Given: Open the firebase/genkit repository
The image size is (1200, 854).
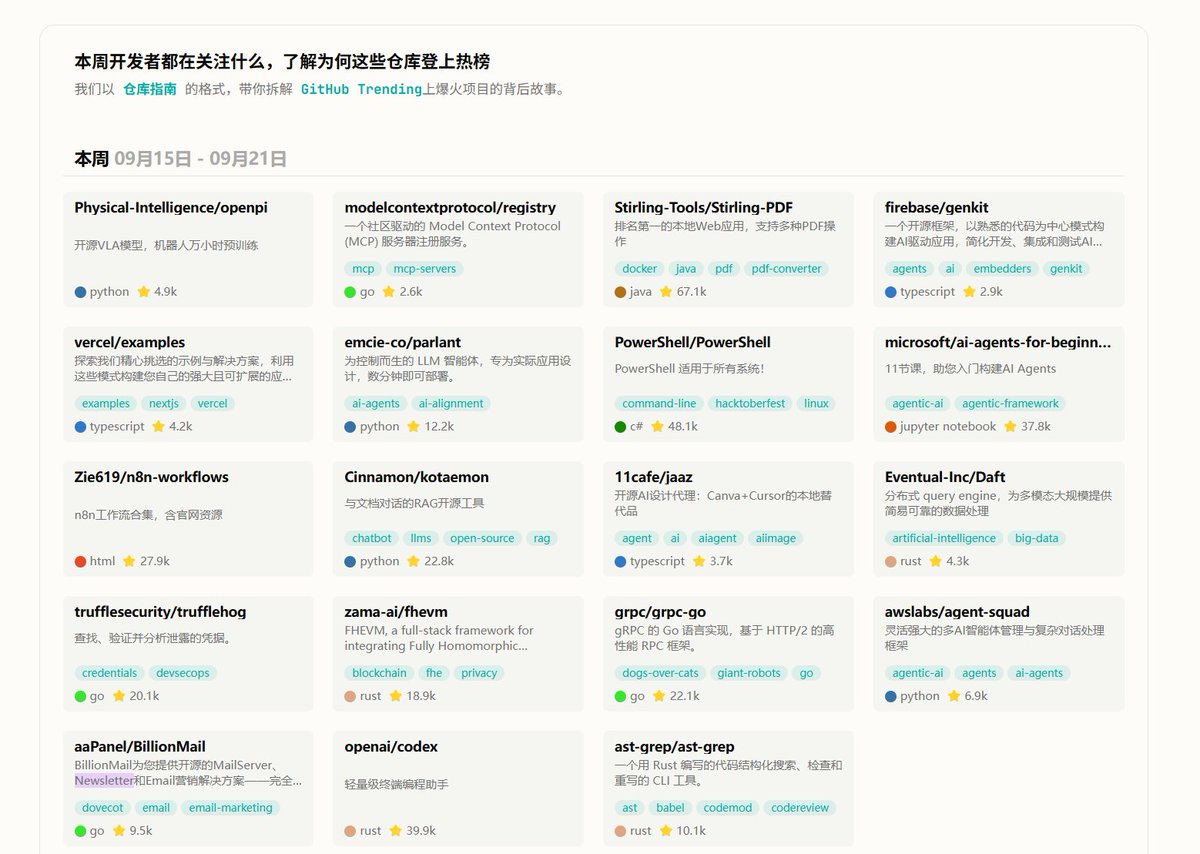Looking at the screenshot, I should (937, 208).
